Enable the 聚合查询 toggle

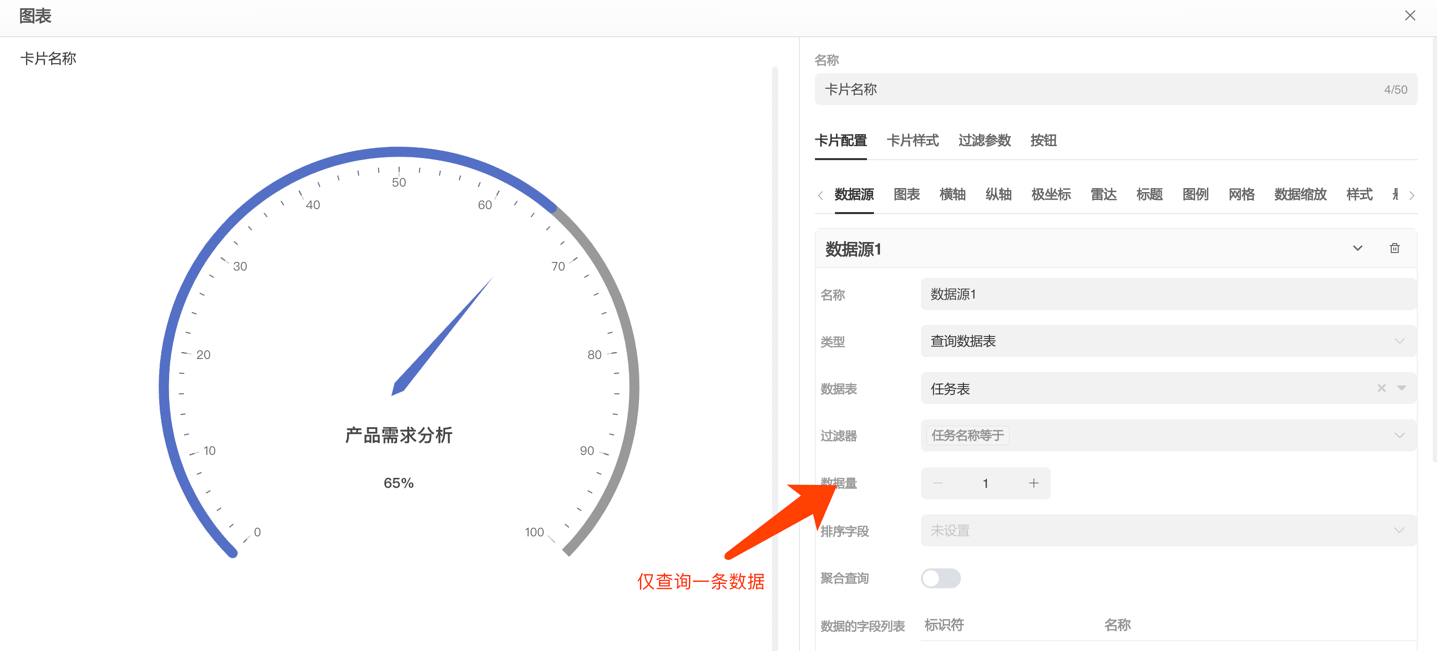pyautogui.click(x=939, y=578)
